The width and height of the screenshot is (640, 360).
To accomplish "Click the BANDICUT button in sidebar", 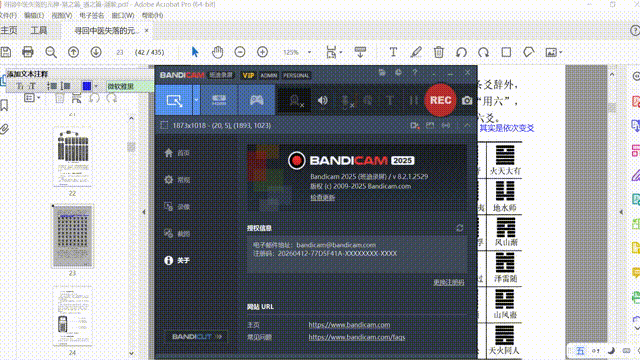I will [x=196, y=337].
